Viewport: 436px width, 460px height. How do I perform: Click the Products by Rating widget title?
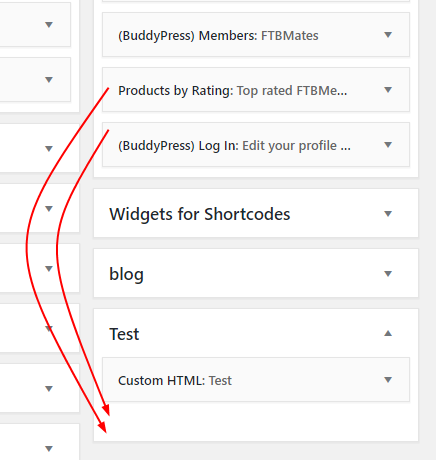[233, 91]
